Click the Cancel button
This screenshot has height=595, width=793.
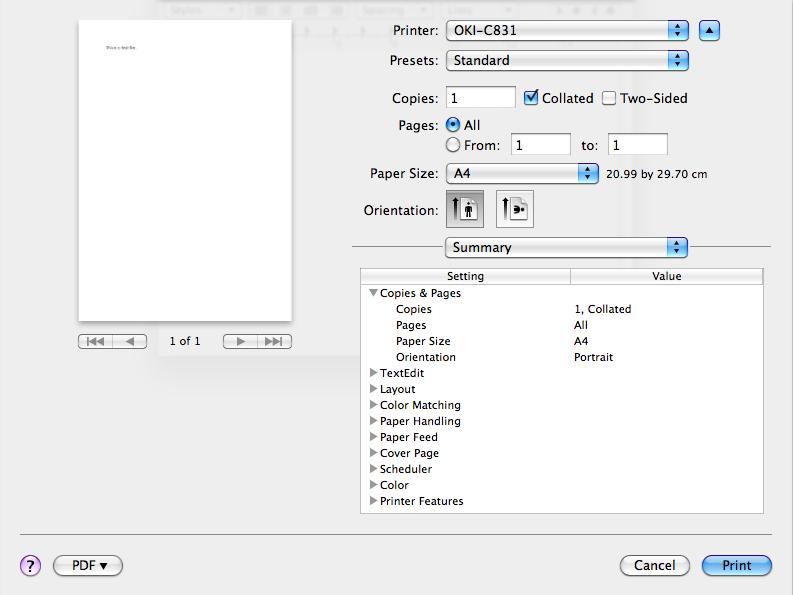(654, 565)
